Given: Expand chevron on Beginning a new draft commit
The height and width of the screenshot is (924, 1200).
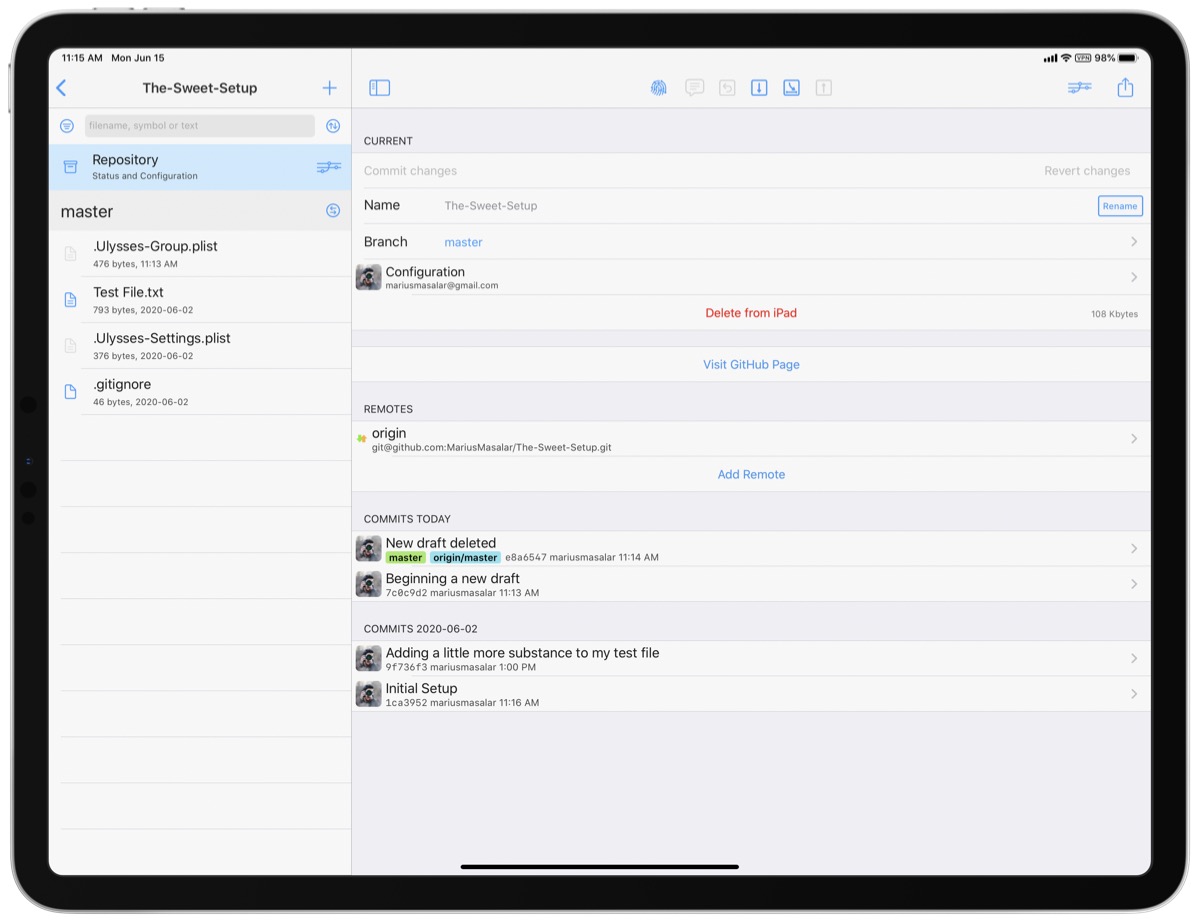Looking at the screenshot, I should click(1134, 584).
